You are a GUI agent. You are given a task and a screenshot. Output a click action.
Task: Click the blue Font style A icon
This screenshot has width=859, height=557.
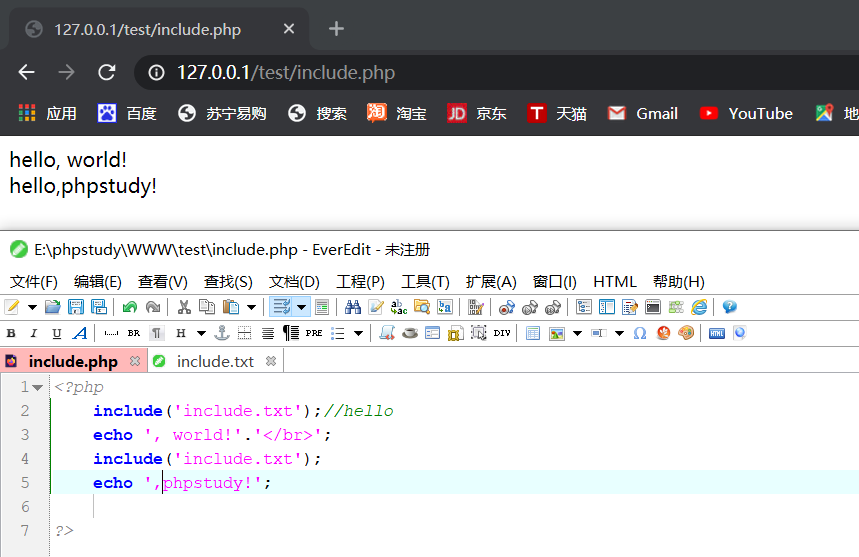(80, 333)
